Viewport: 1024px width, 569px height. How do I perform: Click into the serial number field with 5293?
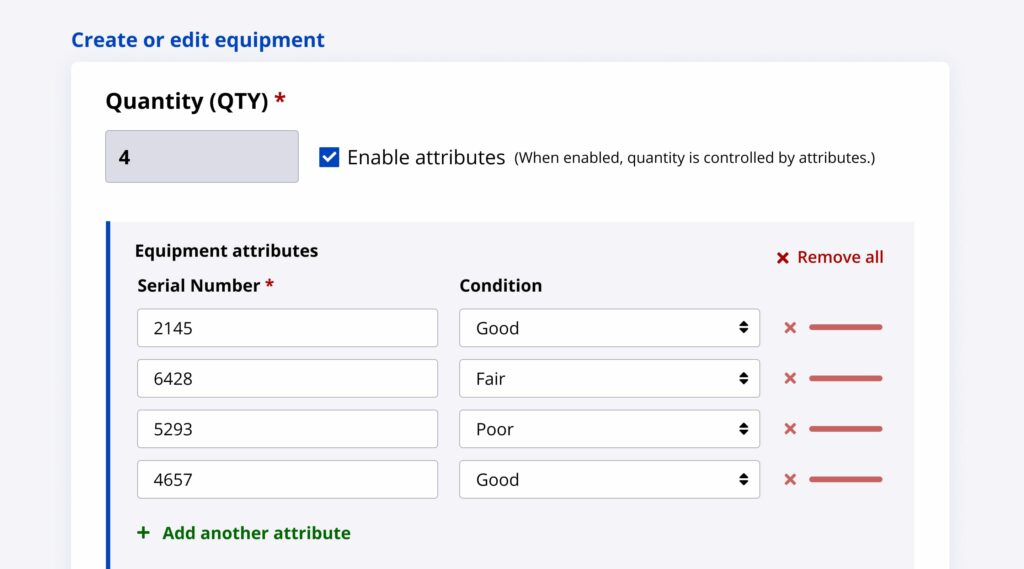click(287, 429)
